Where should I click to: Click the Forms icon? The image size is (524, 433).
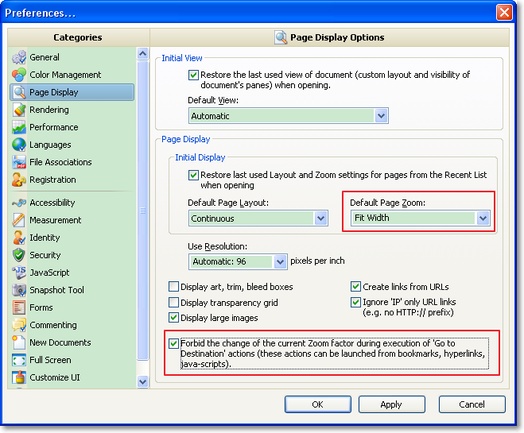19,307
